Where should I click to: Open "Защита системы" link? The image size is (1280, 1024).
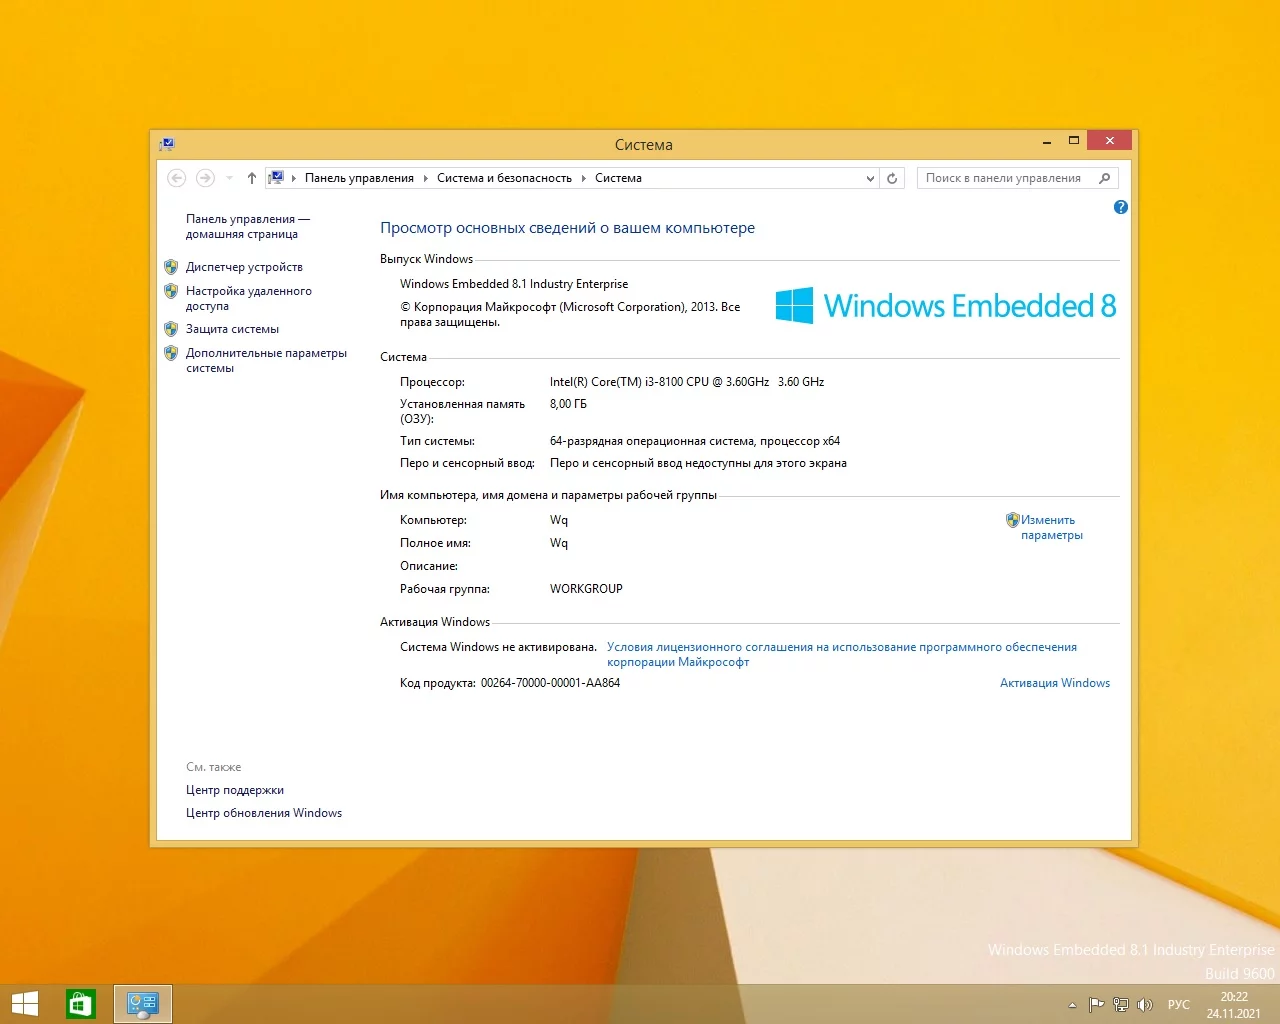point(232,329)
